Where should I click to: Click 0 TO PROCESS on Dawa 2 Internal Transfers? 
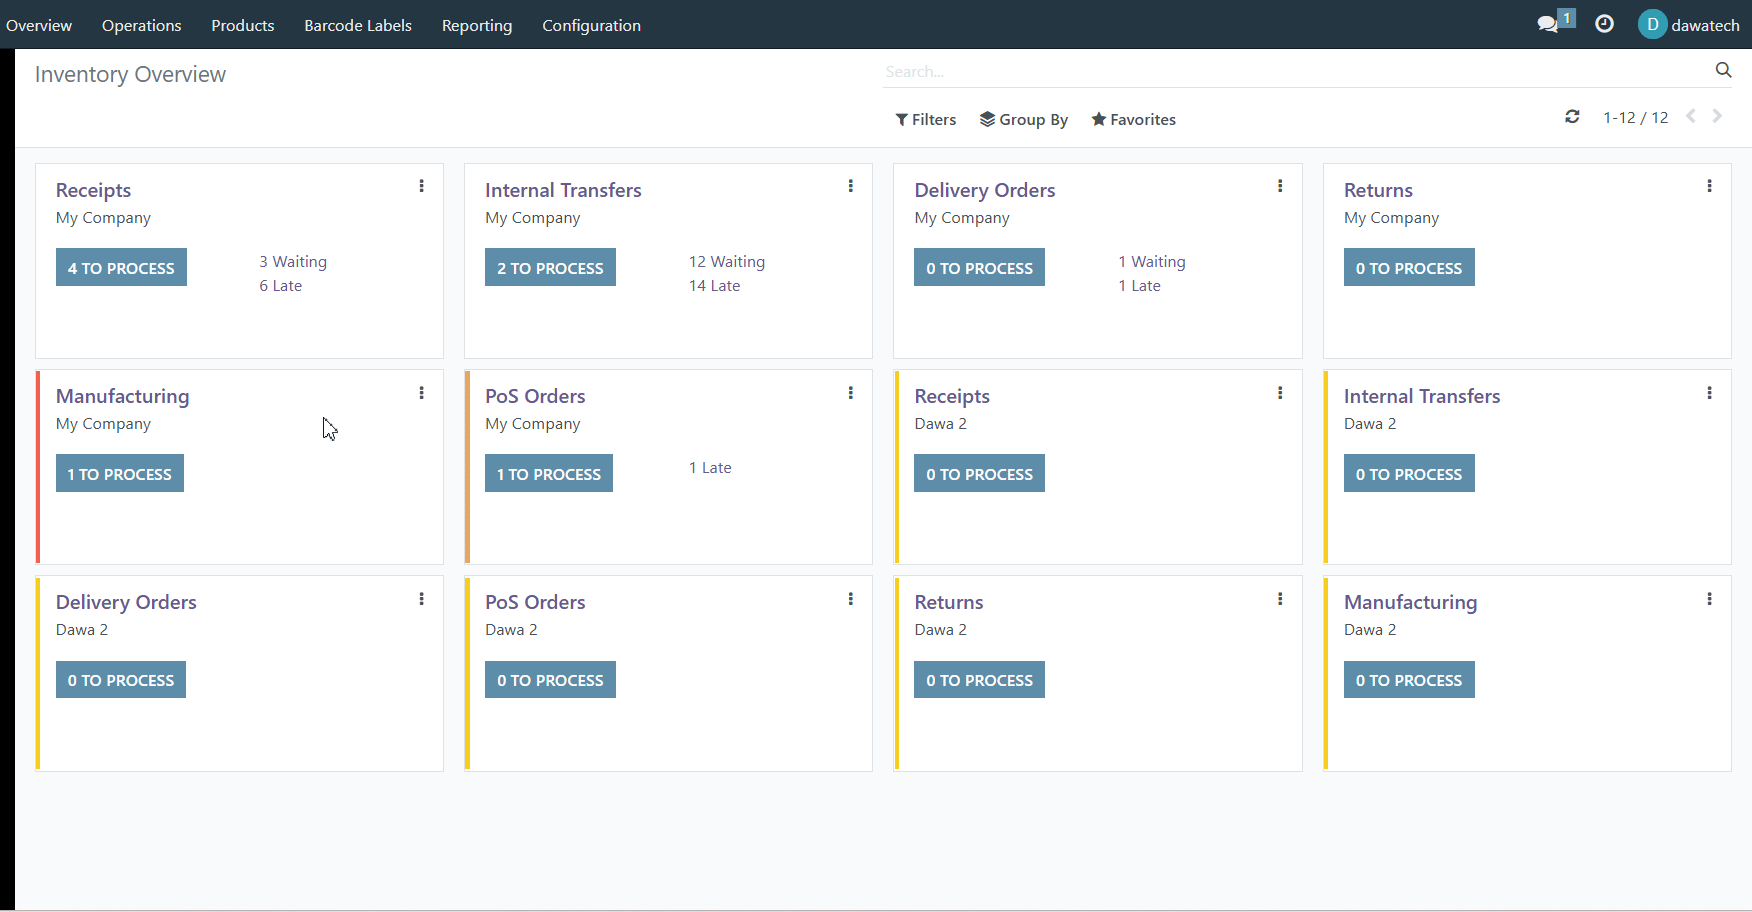point(1409,473)
